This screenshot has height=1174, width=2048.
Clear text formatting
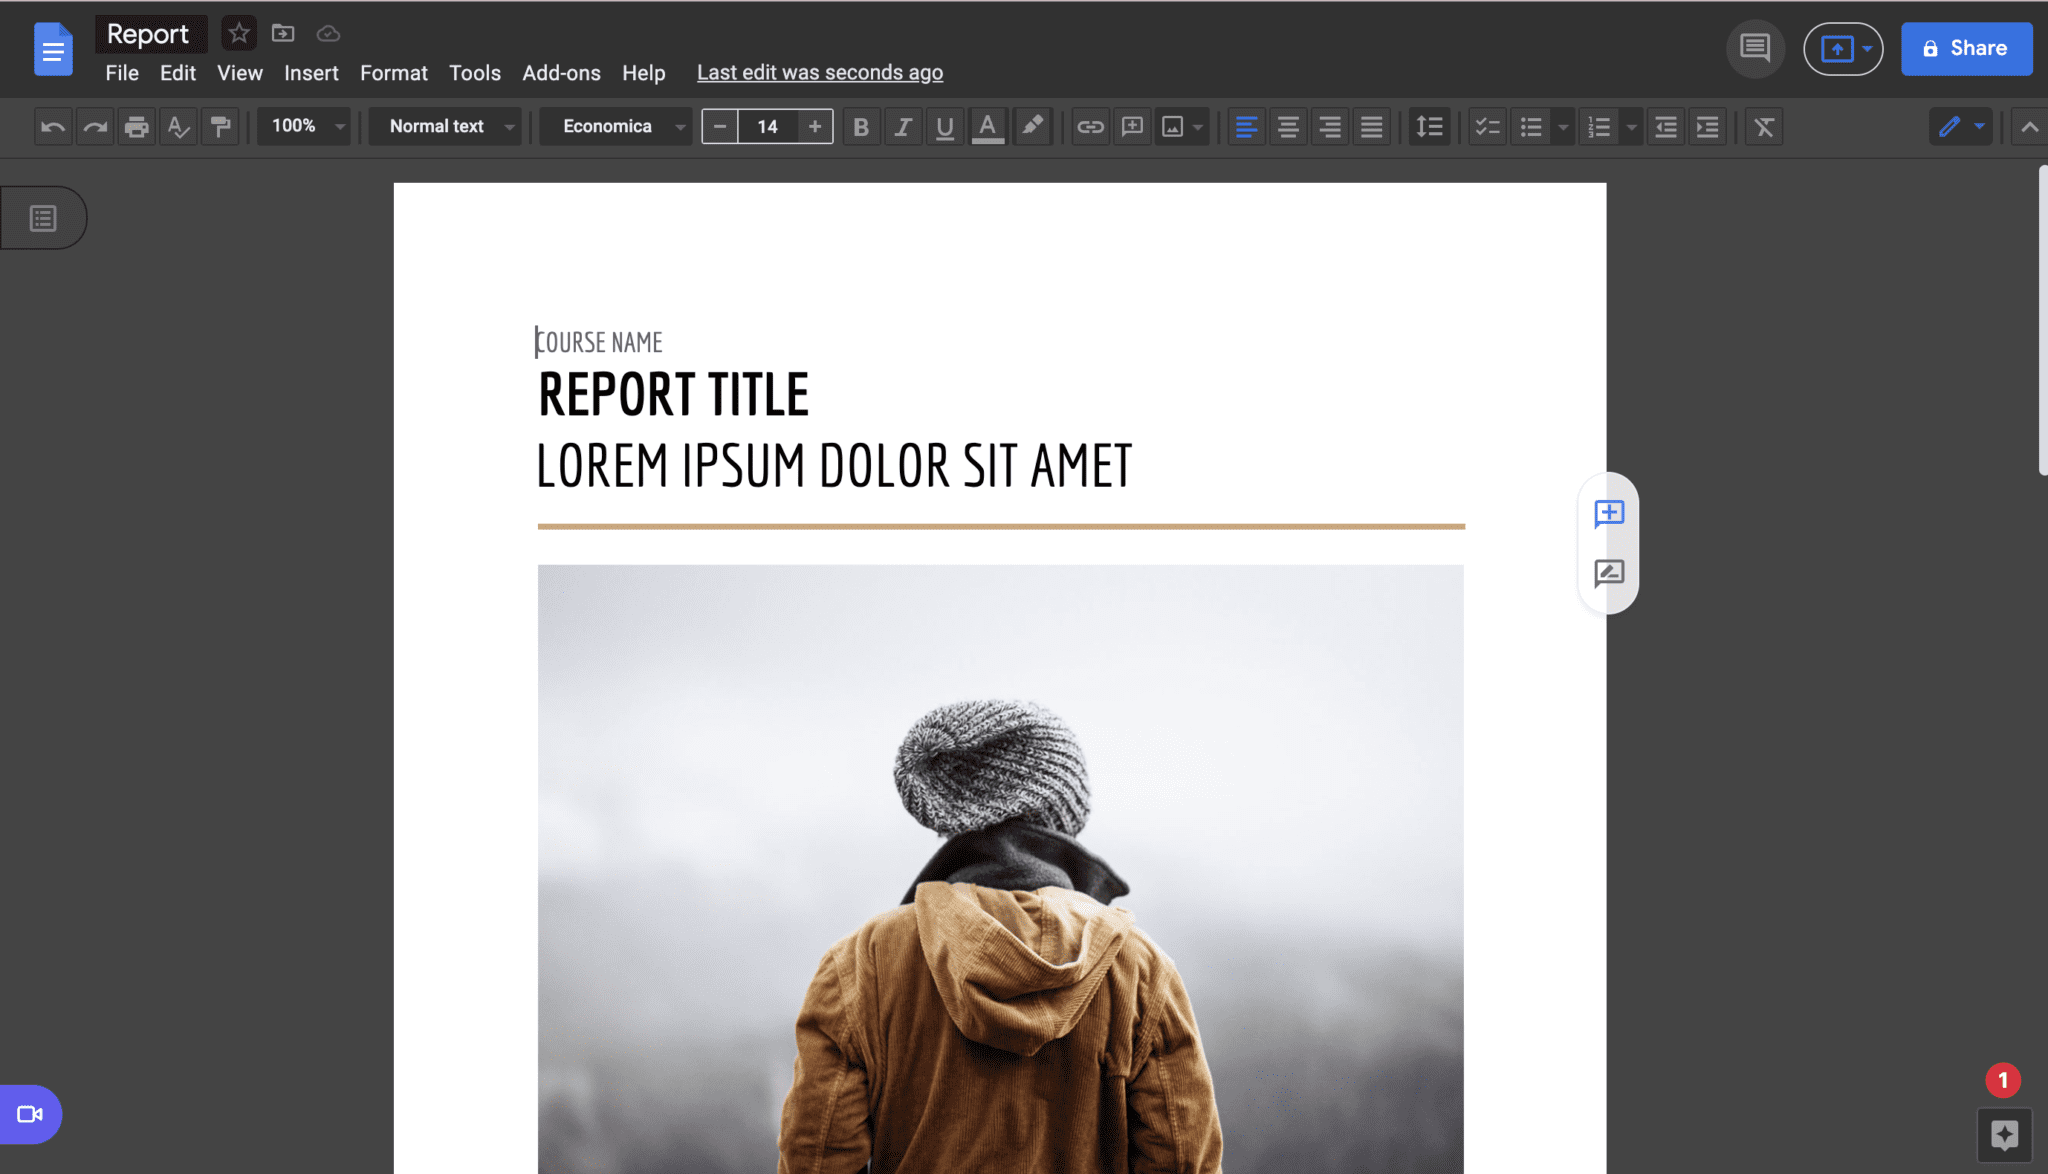point(1763,126)
